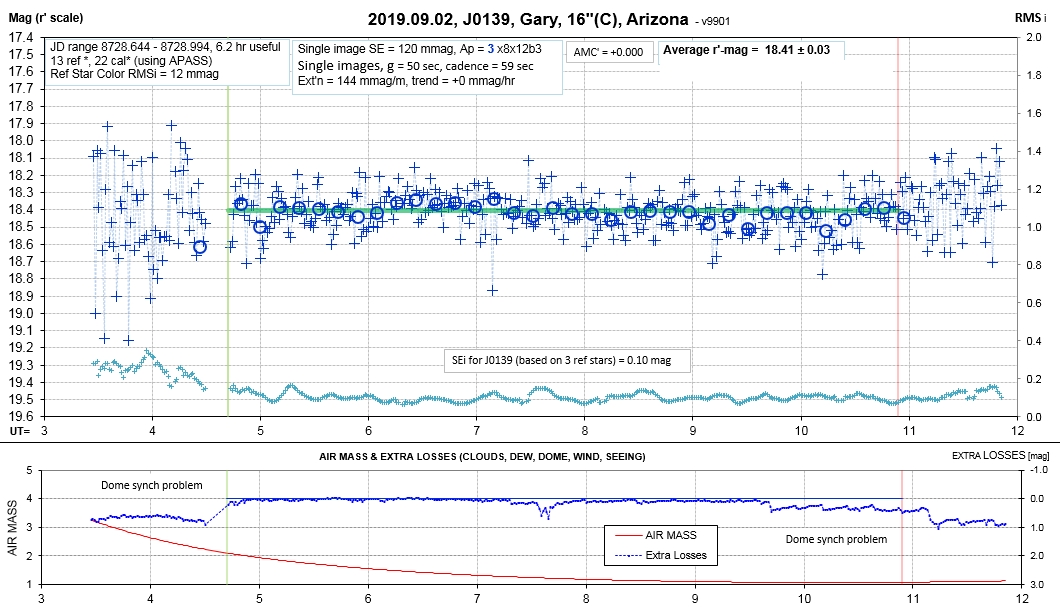This screenshot has height=612, width=1060.
Task: Click the "1.8" tick on the RMS axis
Action: coord(1034,75)
